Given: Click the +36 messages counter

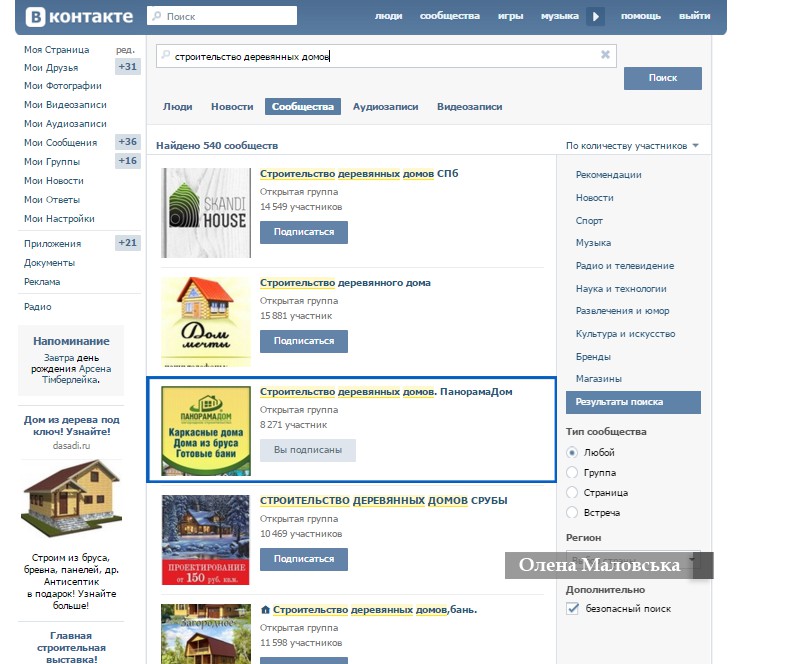Looking at the screenshot, I should point(127,142).
